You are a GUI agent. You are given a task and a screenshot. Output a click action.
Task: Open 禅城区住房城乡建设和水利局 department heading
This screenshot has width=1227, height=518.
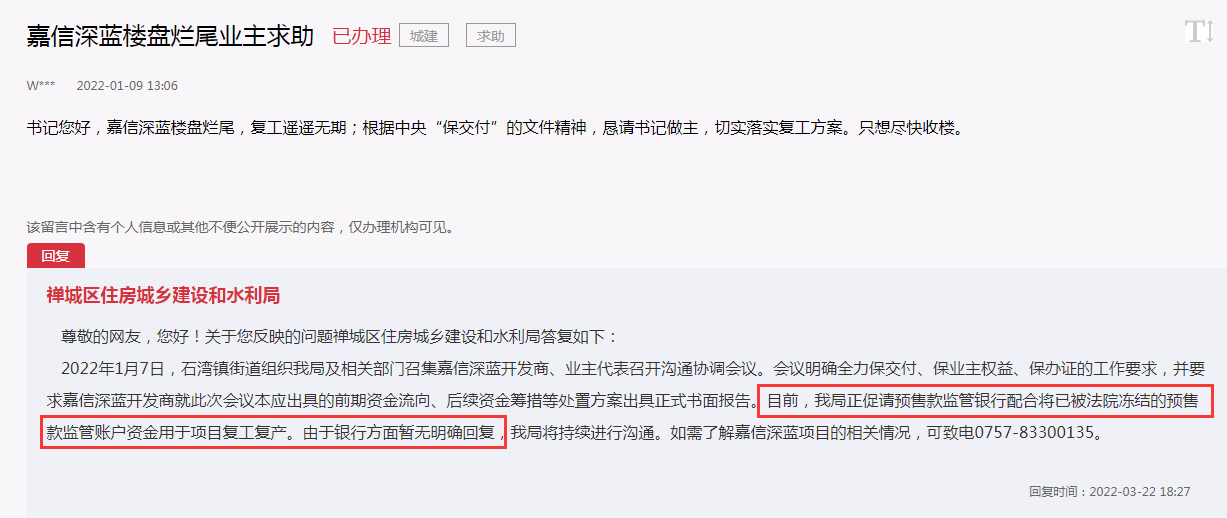point(163,295)
